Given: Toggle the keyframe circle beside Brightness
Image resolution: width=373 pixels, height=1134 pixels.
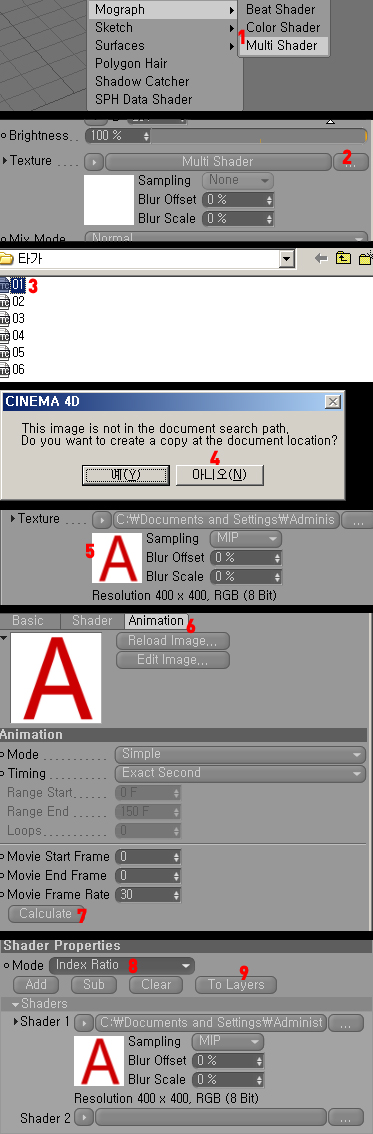Looking at the screenshot, I should [x=4, y=135].
